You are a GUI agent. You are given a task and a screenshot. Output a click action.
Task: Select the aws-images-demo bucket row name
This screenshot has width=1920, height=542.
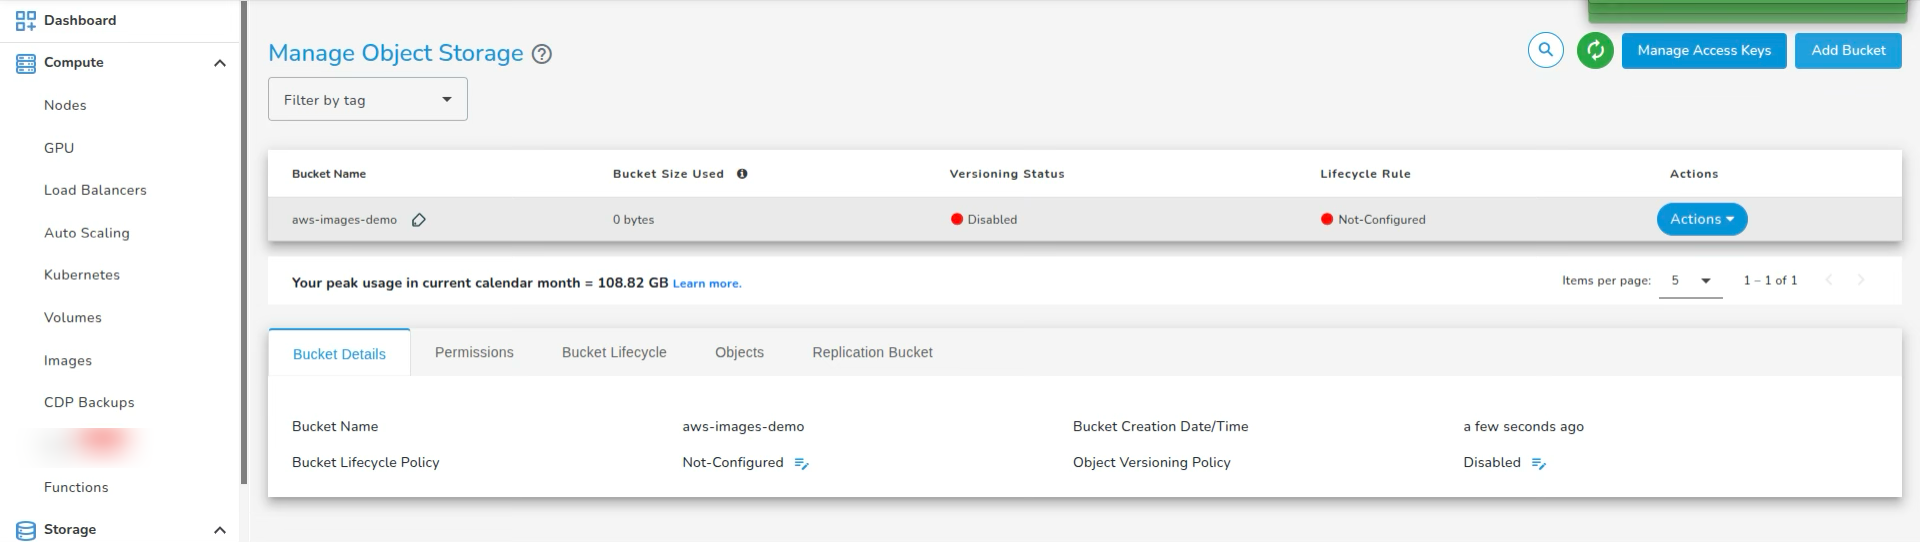344,220
